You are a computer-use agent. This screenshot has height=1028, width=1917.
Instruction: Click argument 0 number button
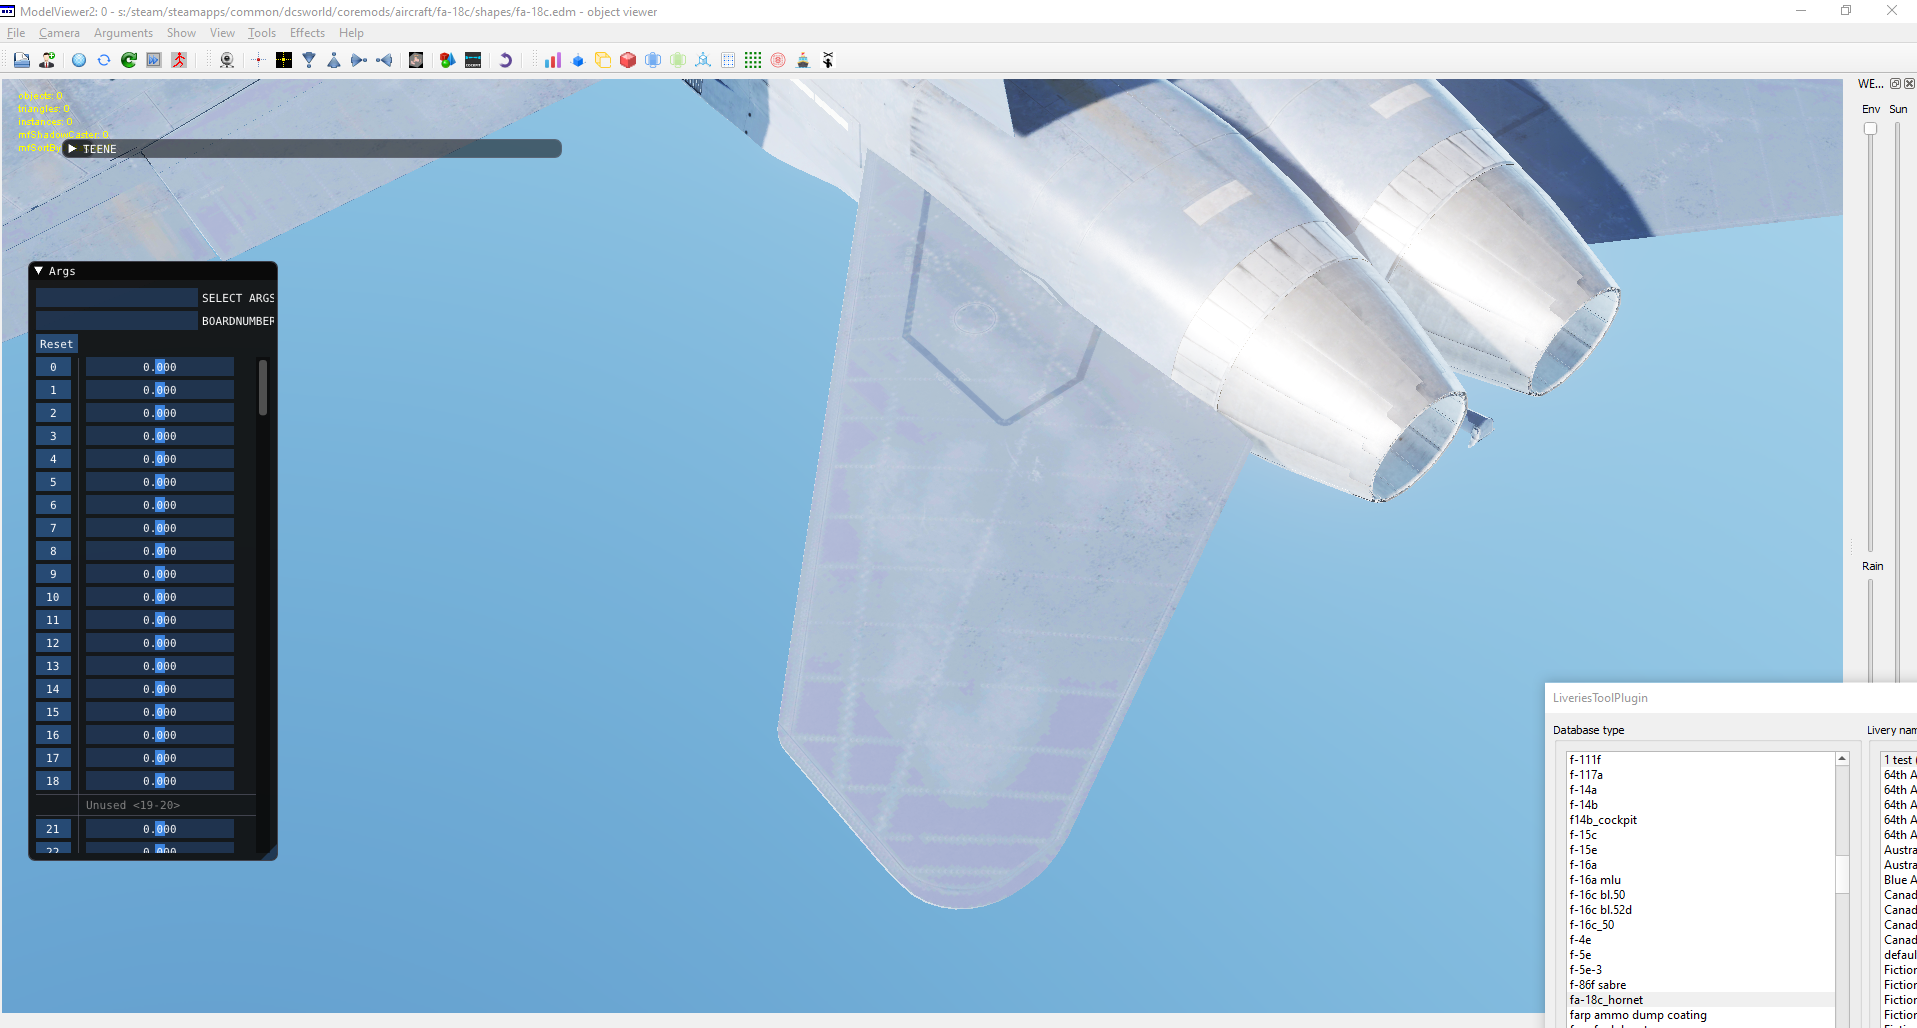click(x=53, y=367)
